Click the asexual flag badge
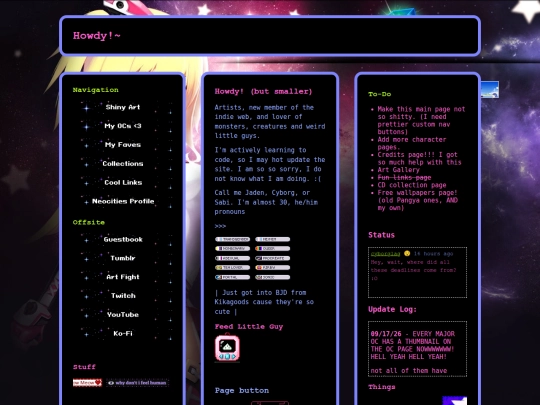This screenshot has height=405, width=540. coord(232,258)
